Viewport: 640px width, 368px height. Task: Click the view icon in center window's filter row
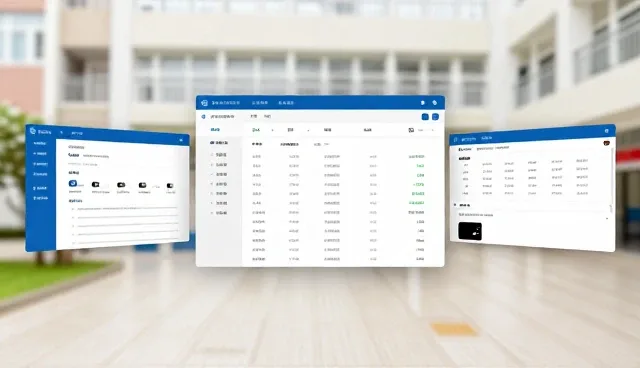pyautogui.click(x=411, y=130)
